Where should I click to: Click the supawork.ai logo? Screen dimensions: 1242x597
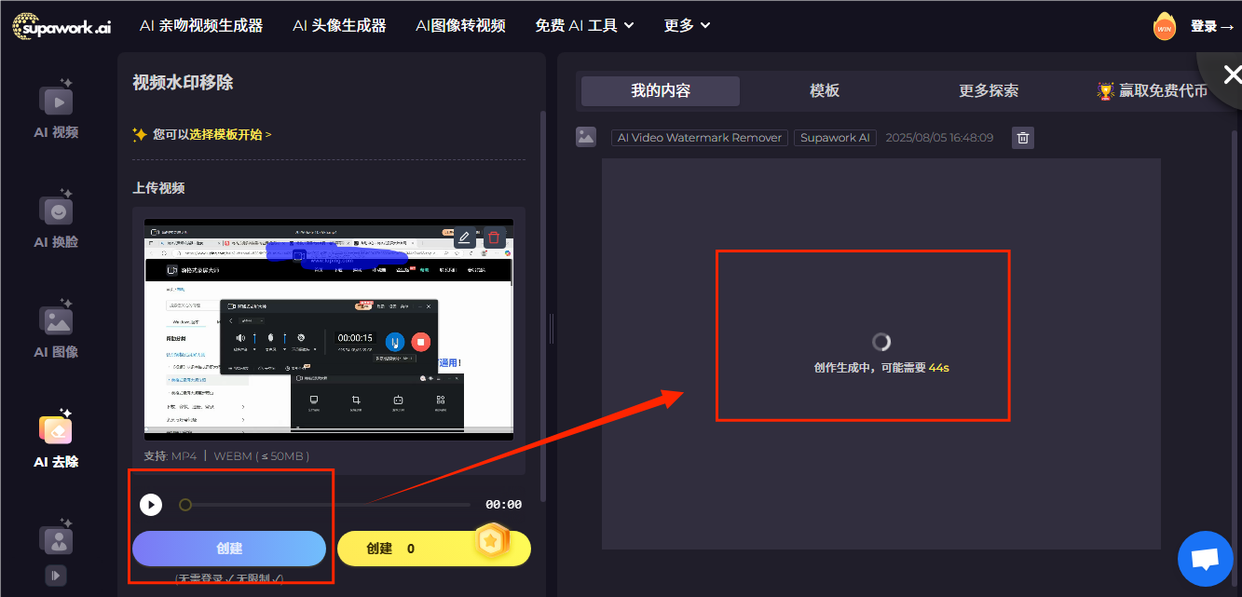pyautogui.click(x=62, y=26)
